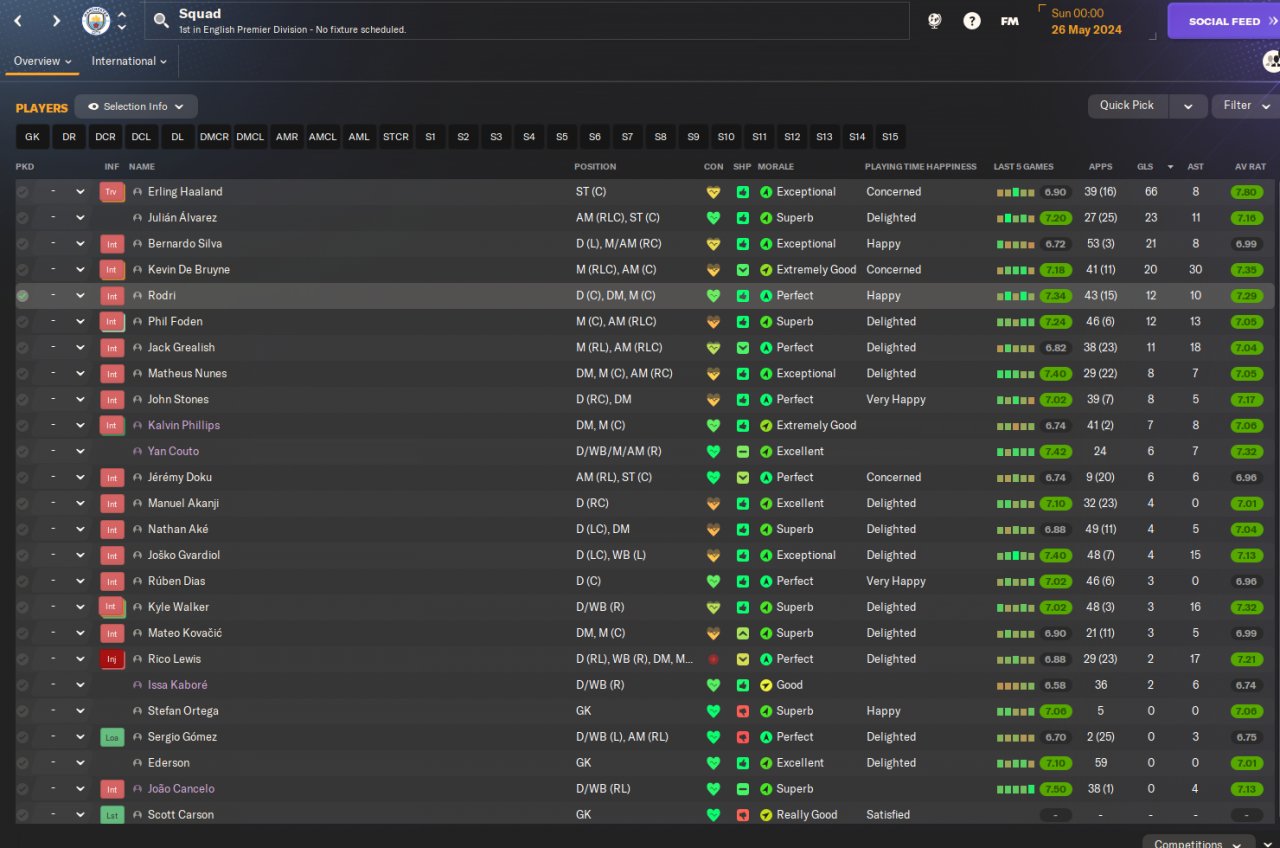Screen dimensions: 1280x848
Task: Toggle the picked checkbox for Ederson
Action: point(22,764)
